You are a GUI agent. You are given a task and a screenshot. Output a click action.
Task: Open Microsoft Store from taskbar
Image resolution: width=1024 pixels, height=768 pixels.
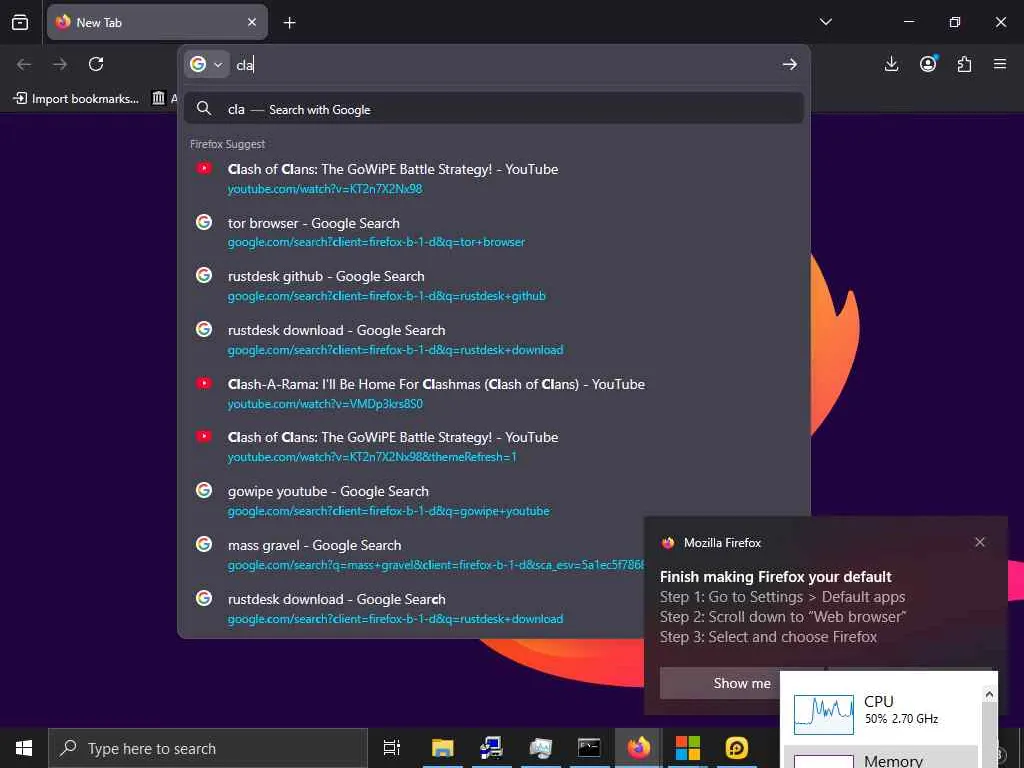click(687, 748)
